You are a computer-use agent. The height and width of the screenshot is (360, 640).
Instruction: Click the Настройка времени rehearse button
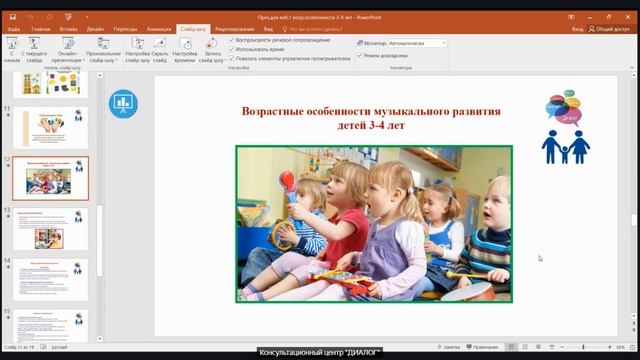pyautogui.click(x=185, y=50)
